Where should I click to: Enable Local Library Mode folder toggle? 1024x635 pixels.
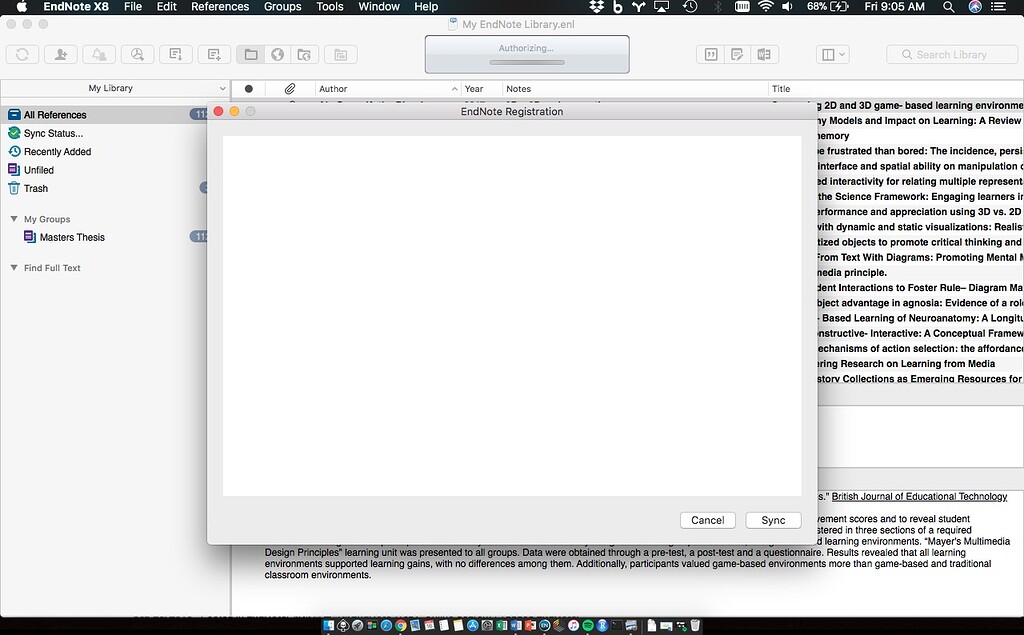pos(251,55)
